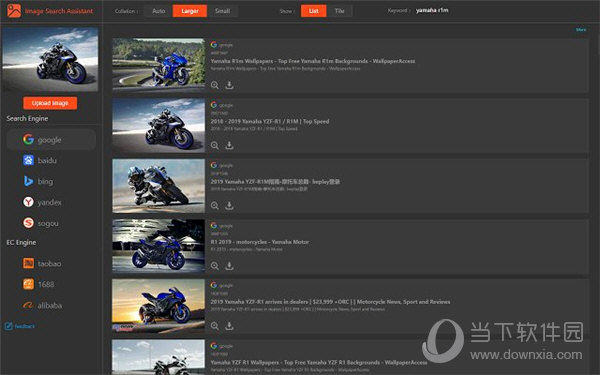This screenshot has width=600, height=375.
Task: Click Top Speed result motorcycle thumbnail
Action: [x=158, y=126]
